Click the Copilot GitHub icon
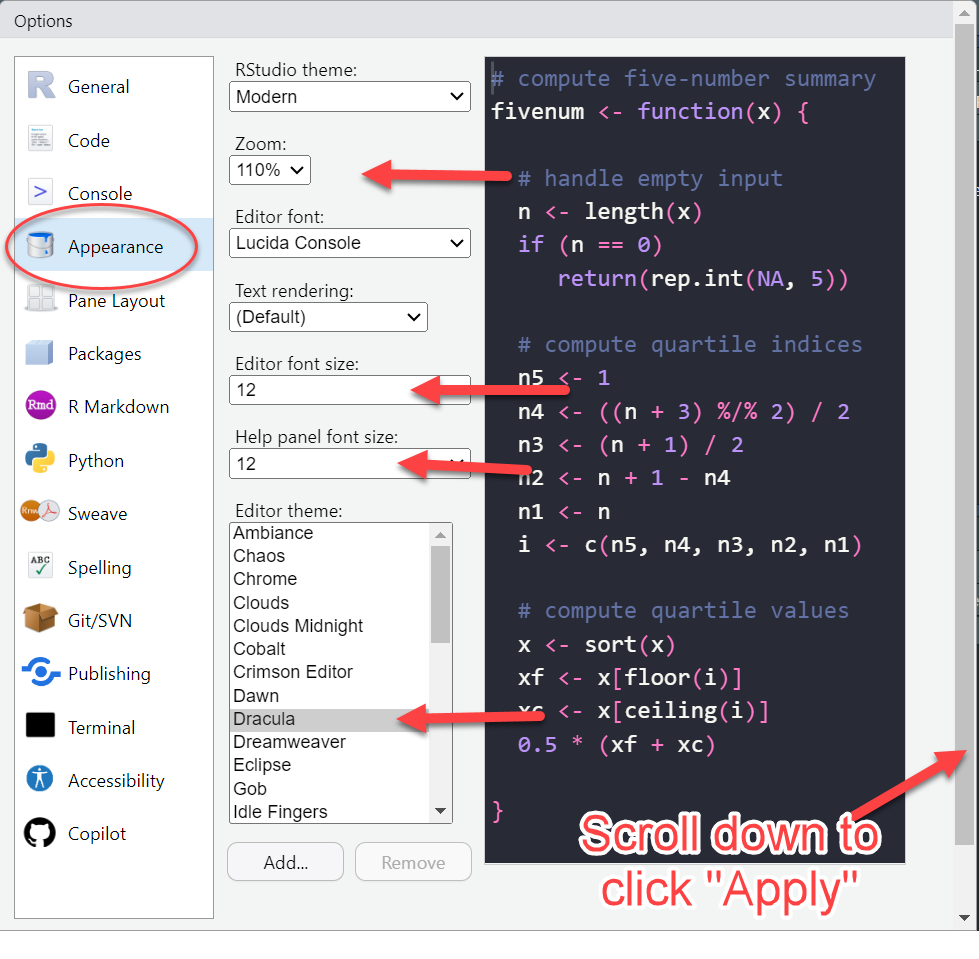 [x=41, y=833]
